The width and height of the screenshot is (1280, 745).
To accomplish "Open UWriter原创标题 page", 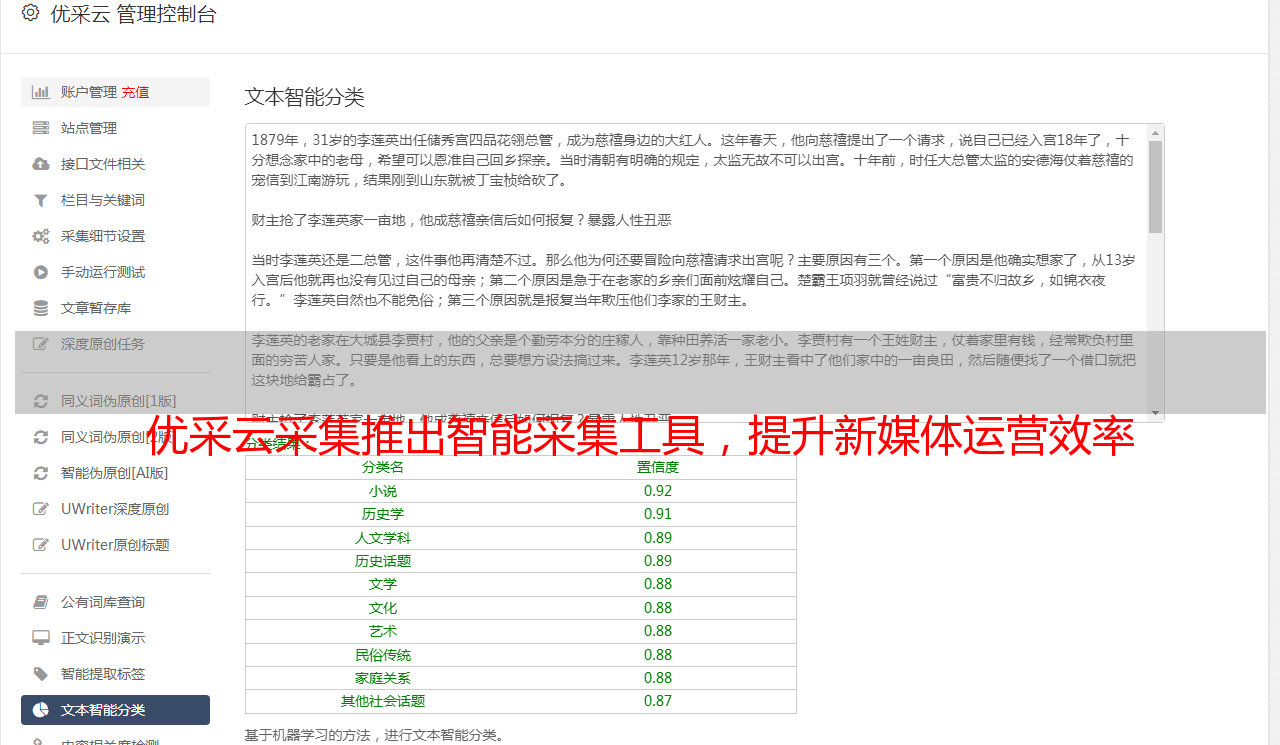I will 115,545.
